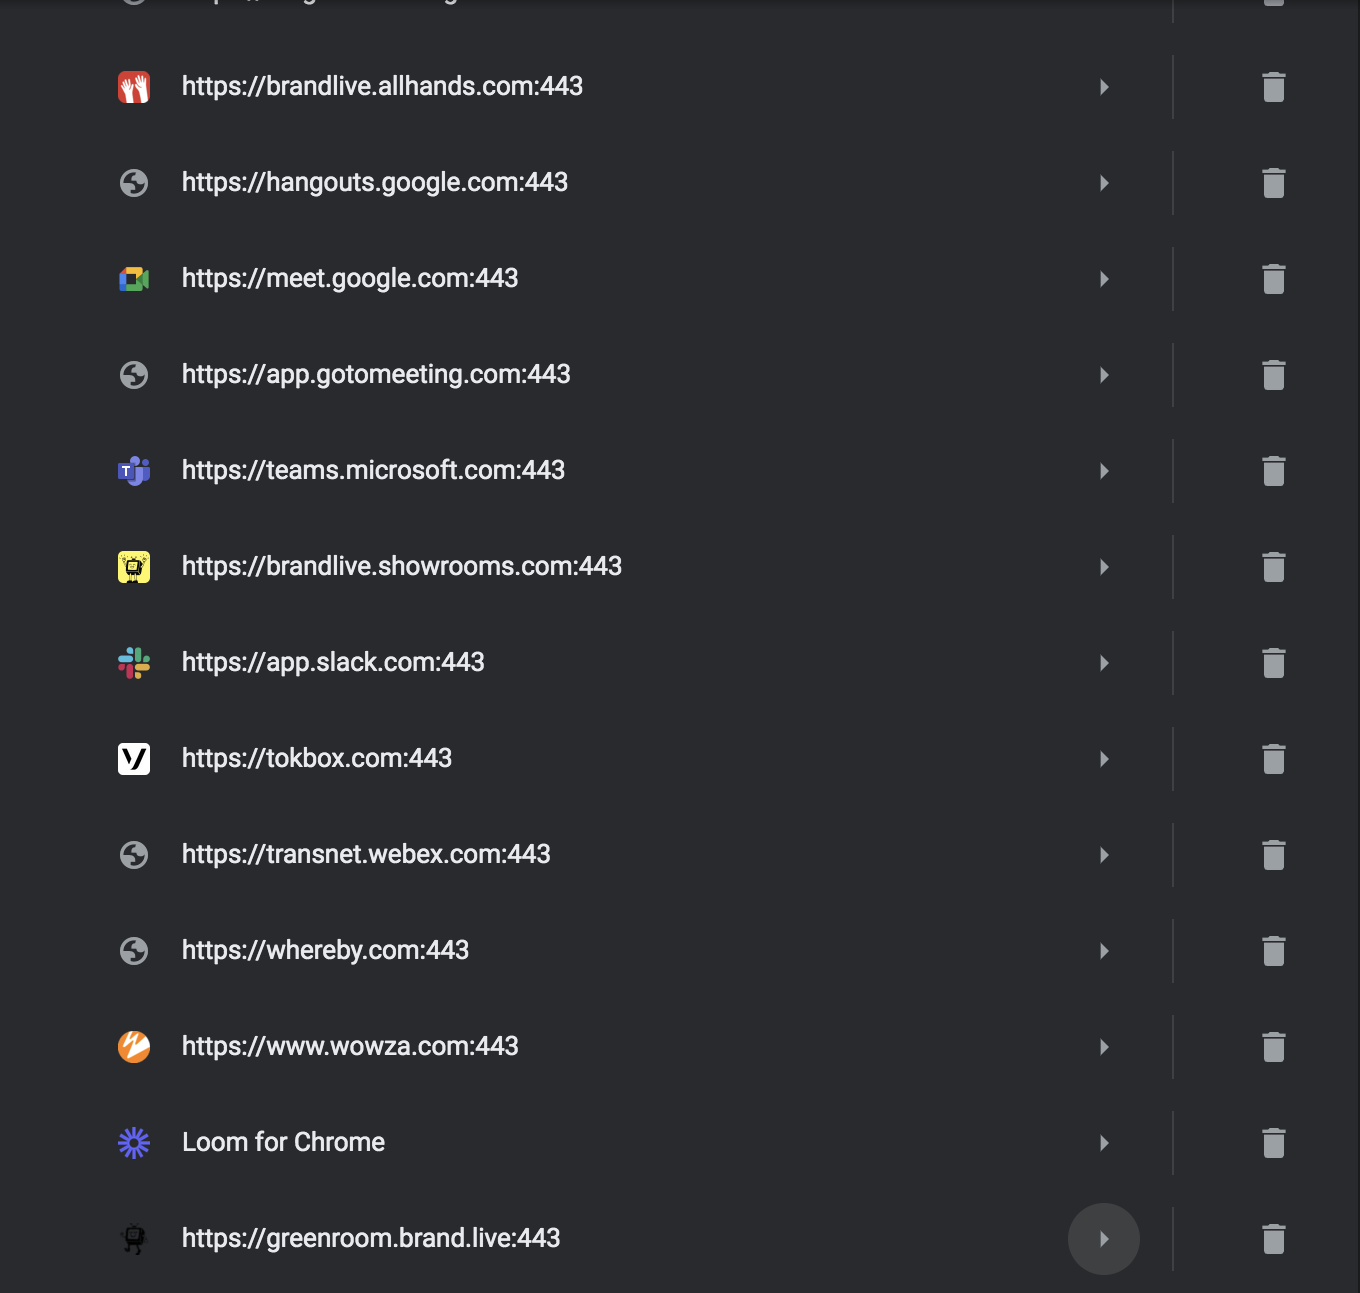The width and height of the screenshot is (1360, 1293).
Task: Remove greenroom.brand.live using trash icon
Action: [1273, 1239]
